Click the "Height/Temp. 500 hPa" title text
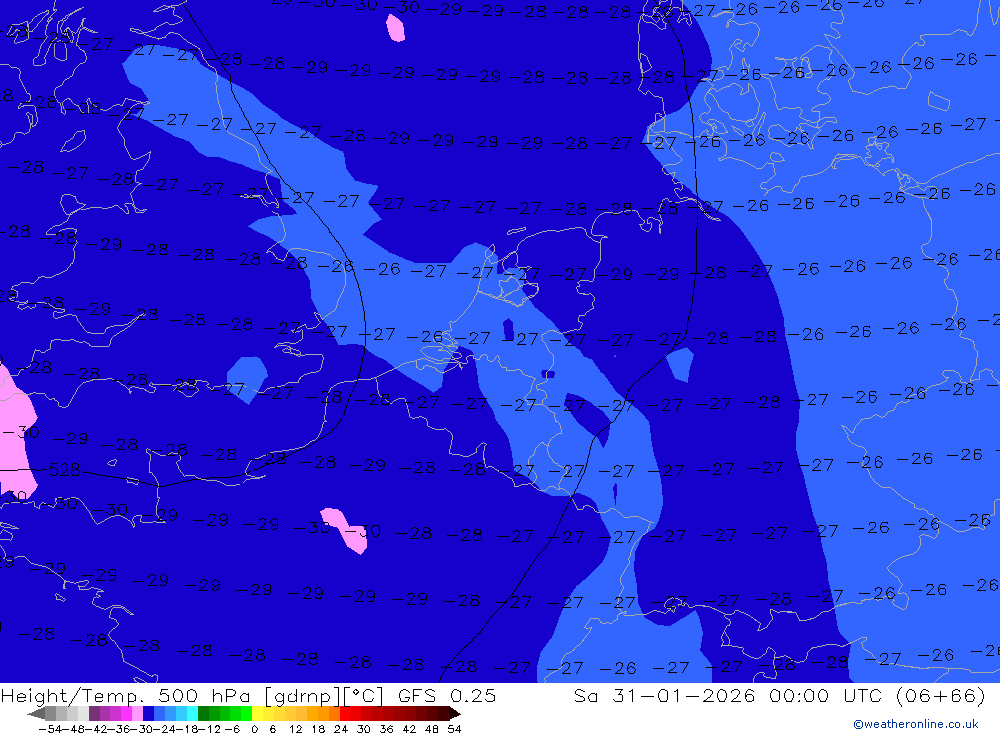This screenshot has height=733, width=1000. 128,695
